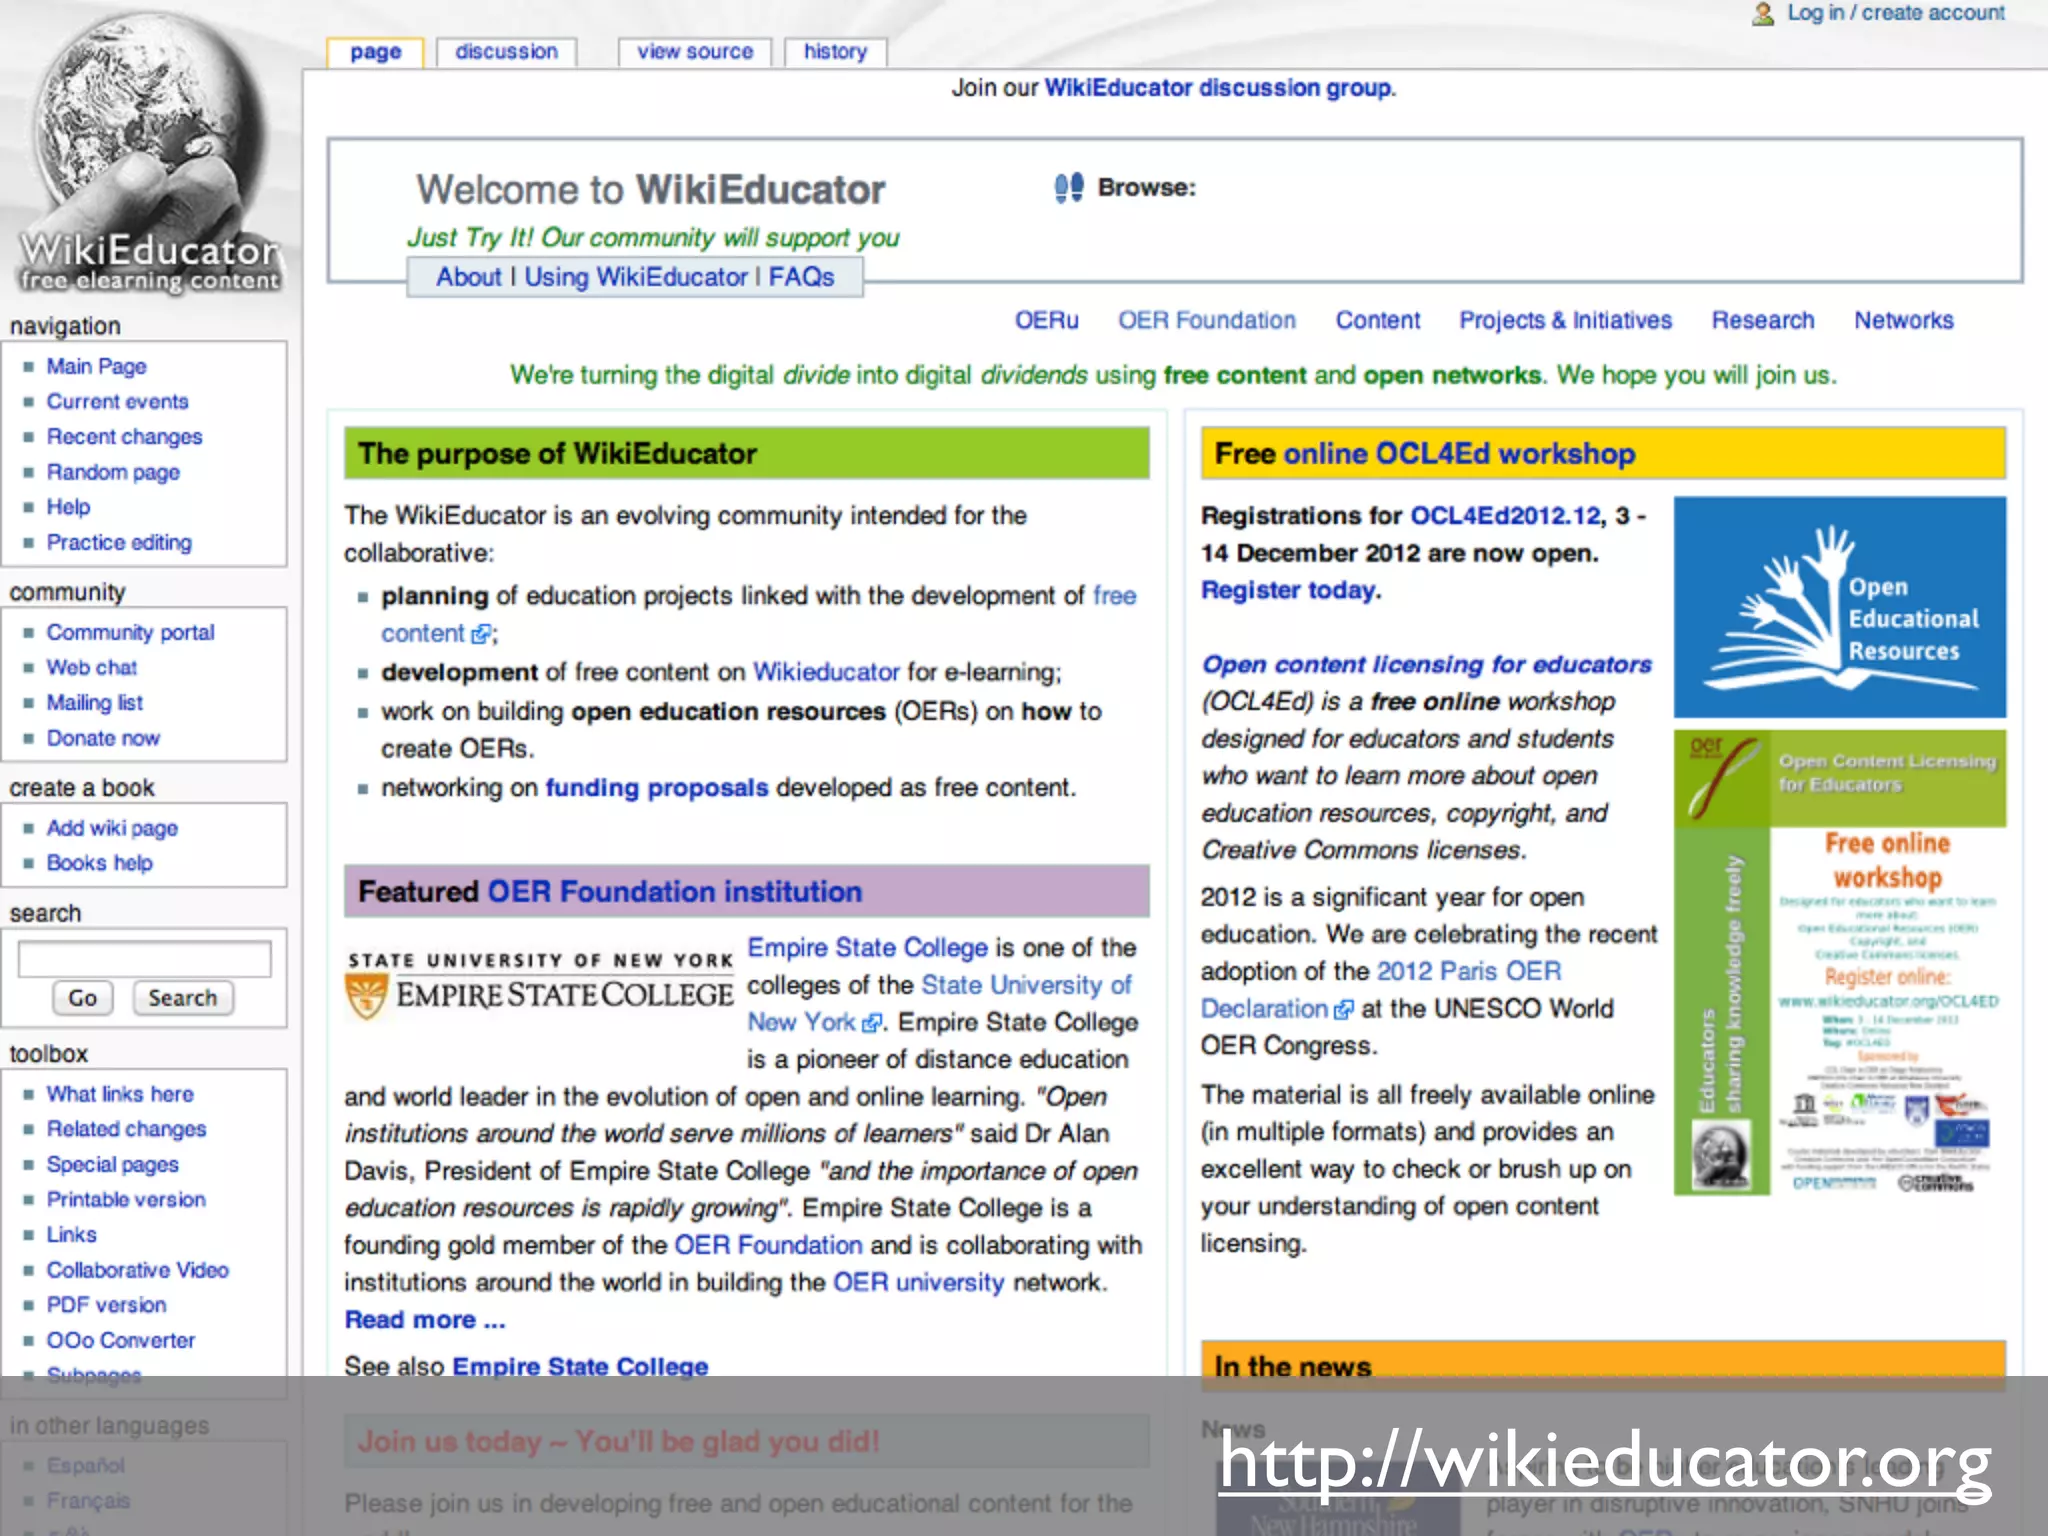Screen dimensions: 2048x1536
Task: Open the discussion tab
Action: (x=506, y=52)
